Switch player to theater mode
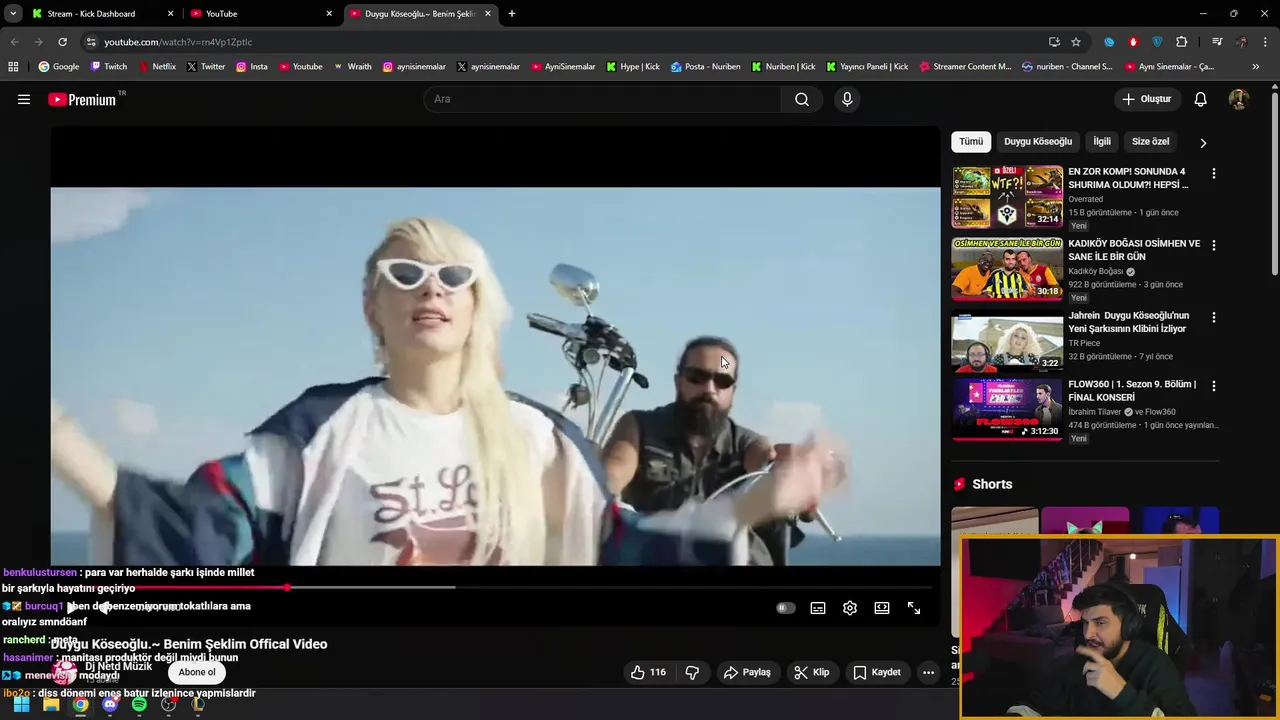Screen dimensions: 1280x720 [882, 608]
